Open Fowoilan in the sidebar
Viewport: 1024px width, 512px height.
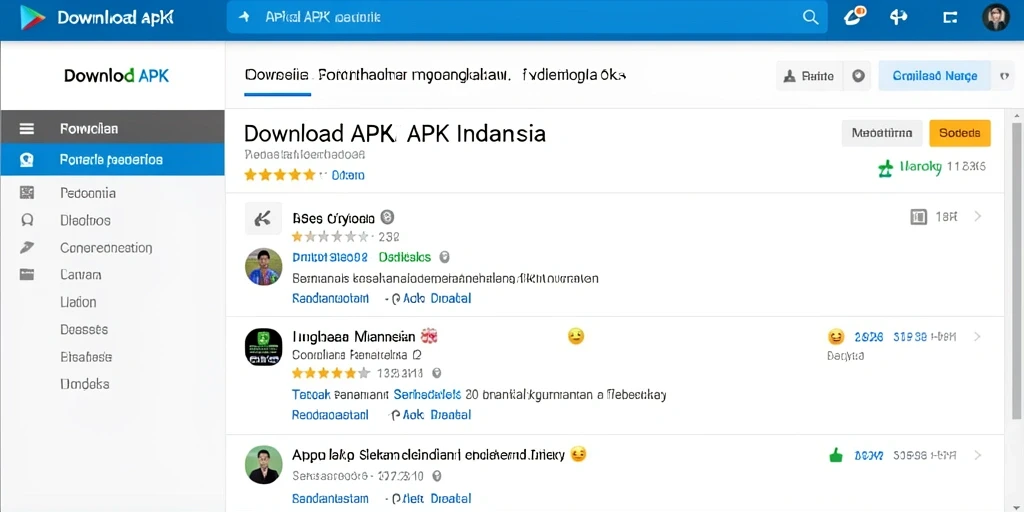tap(112, 129)
